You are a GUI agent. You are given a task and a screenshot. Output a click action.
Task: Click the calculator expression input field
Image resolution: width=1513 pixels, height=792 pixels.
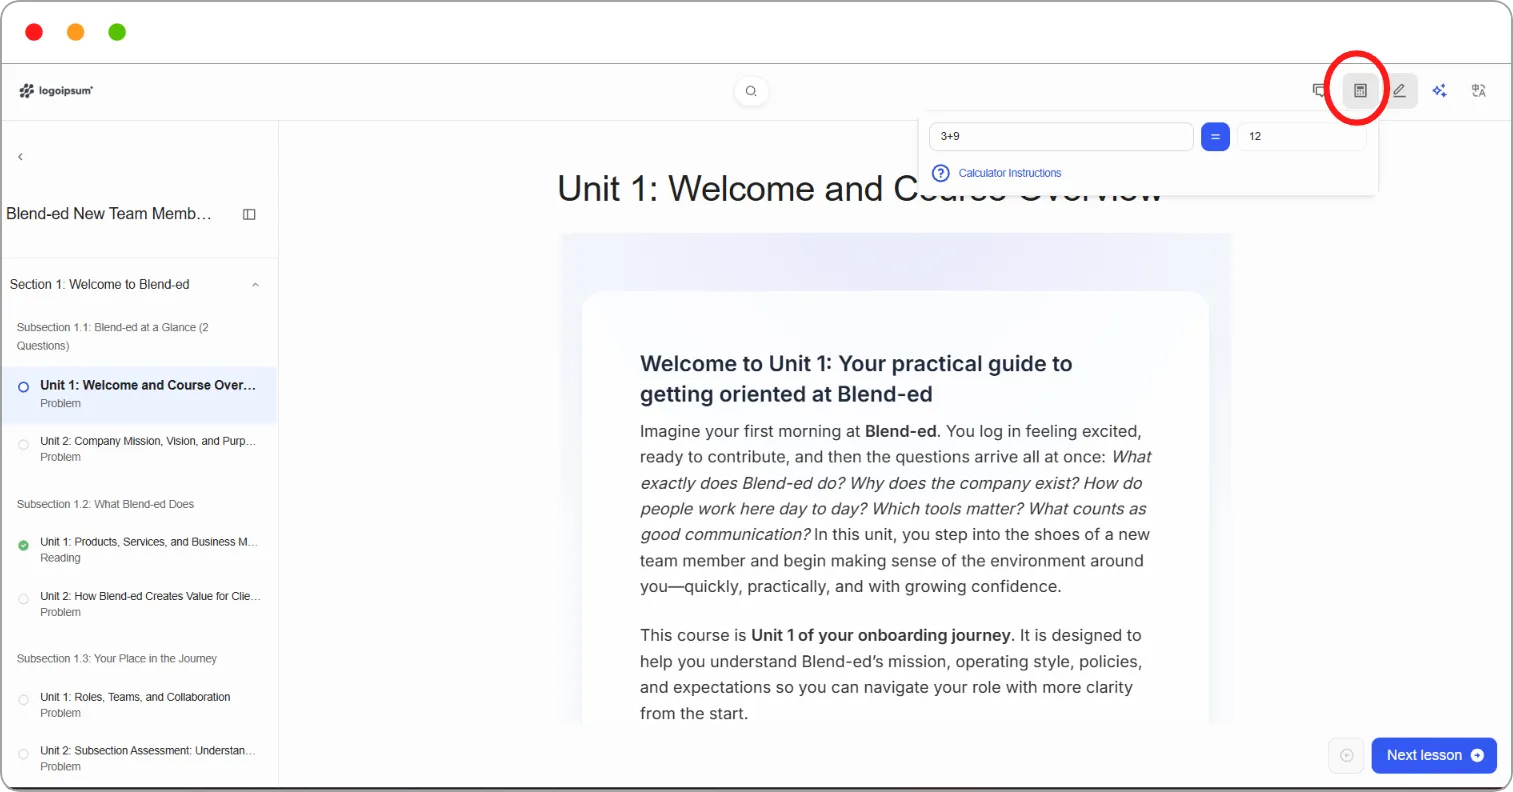coord(1061,136)
